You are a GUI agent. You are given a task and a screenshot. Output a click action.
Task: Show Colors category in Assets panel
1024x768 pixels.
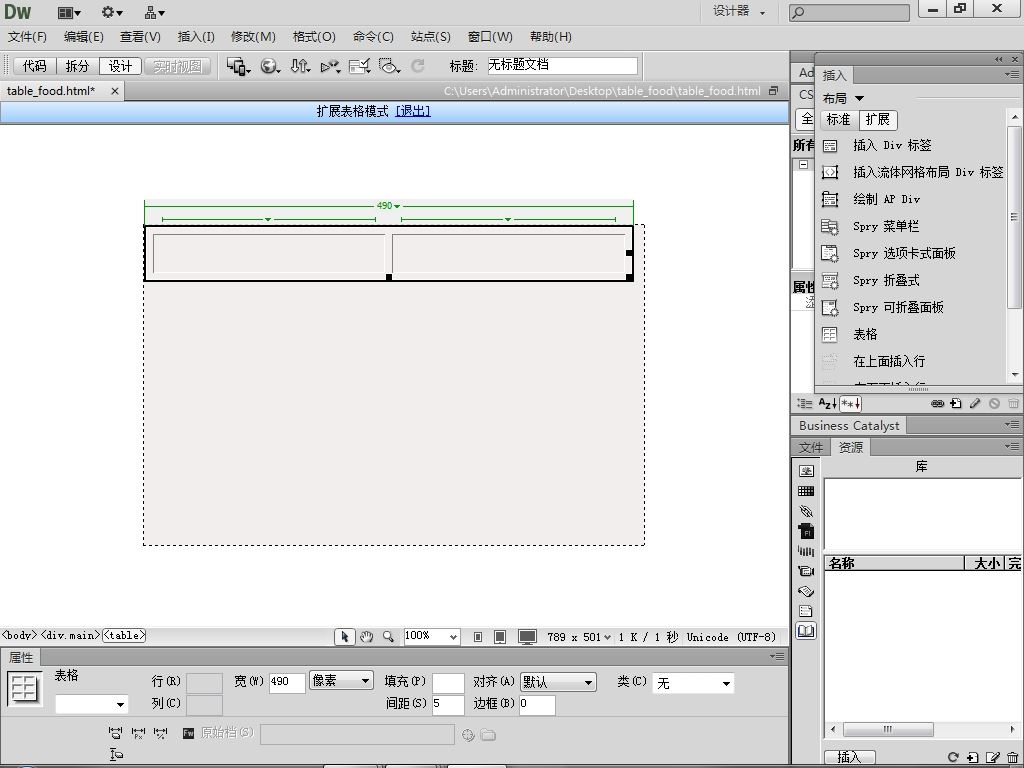click(x=807, y=491)
